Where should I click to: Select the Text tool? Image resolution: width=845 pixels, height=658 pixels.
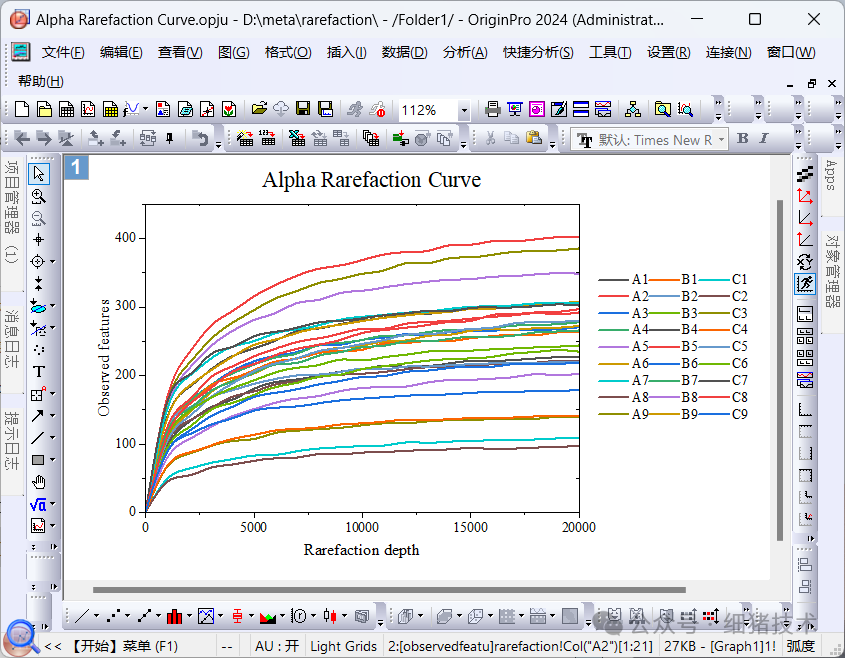[x=38, y=372]
